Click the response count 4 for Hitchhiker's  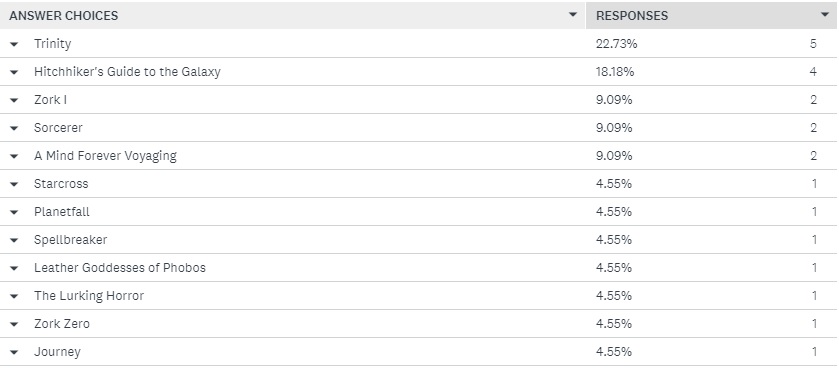pyautogui.click(x=813, y=72)
